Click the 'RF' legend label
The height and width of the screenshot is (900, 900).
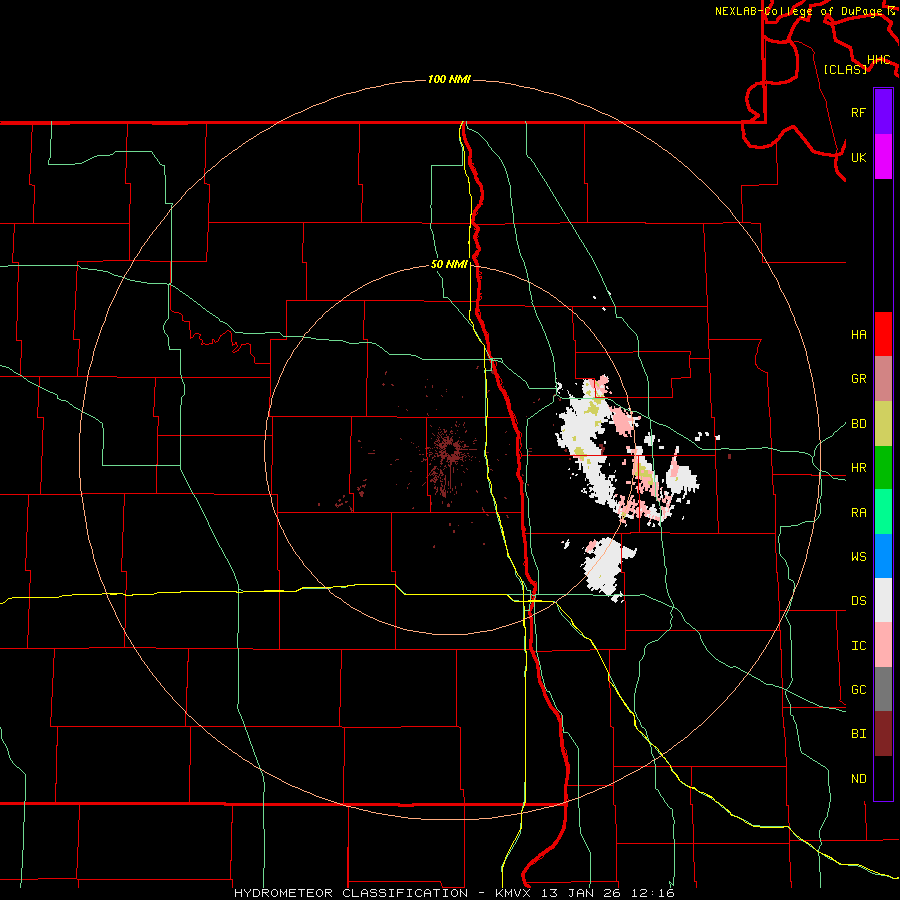click(858, 112)
